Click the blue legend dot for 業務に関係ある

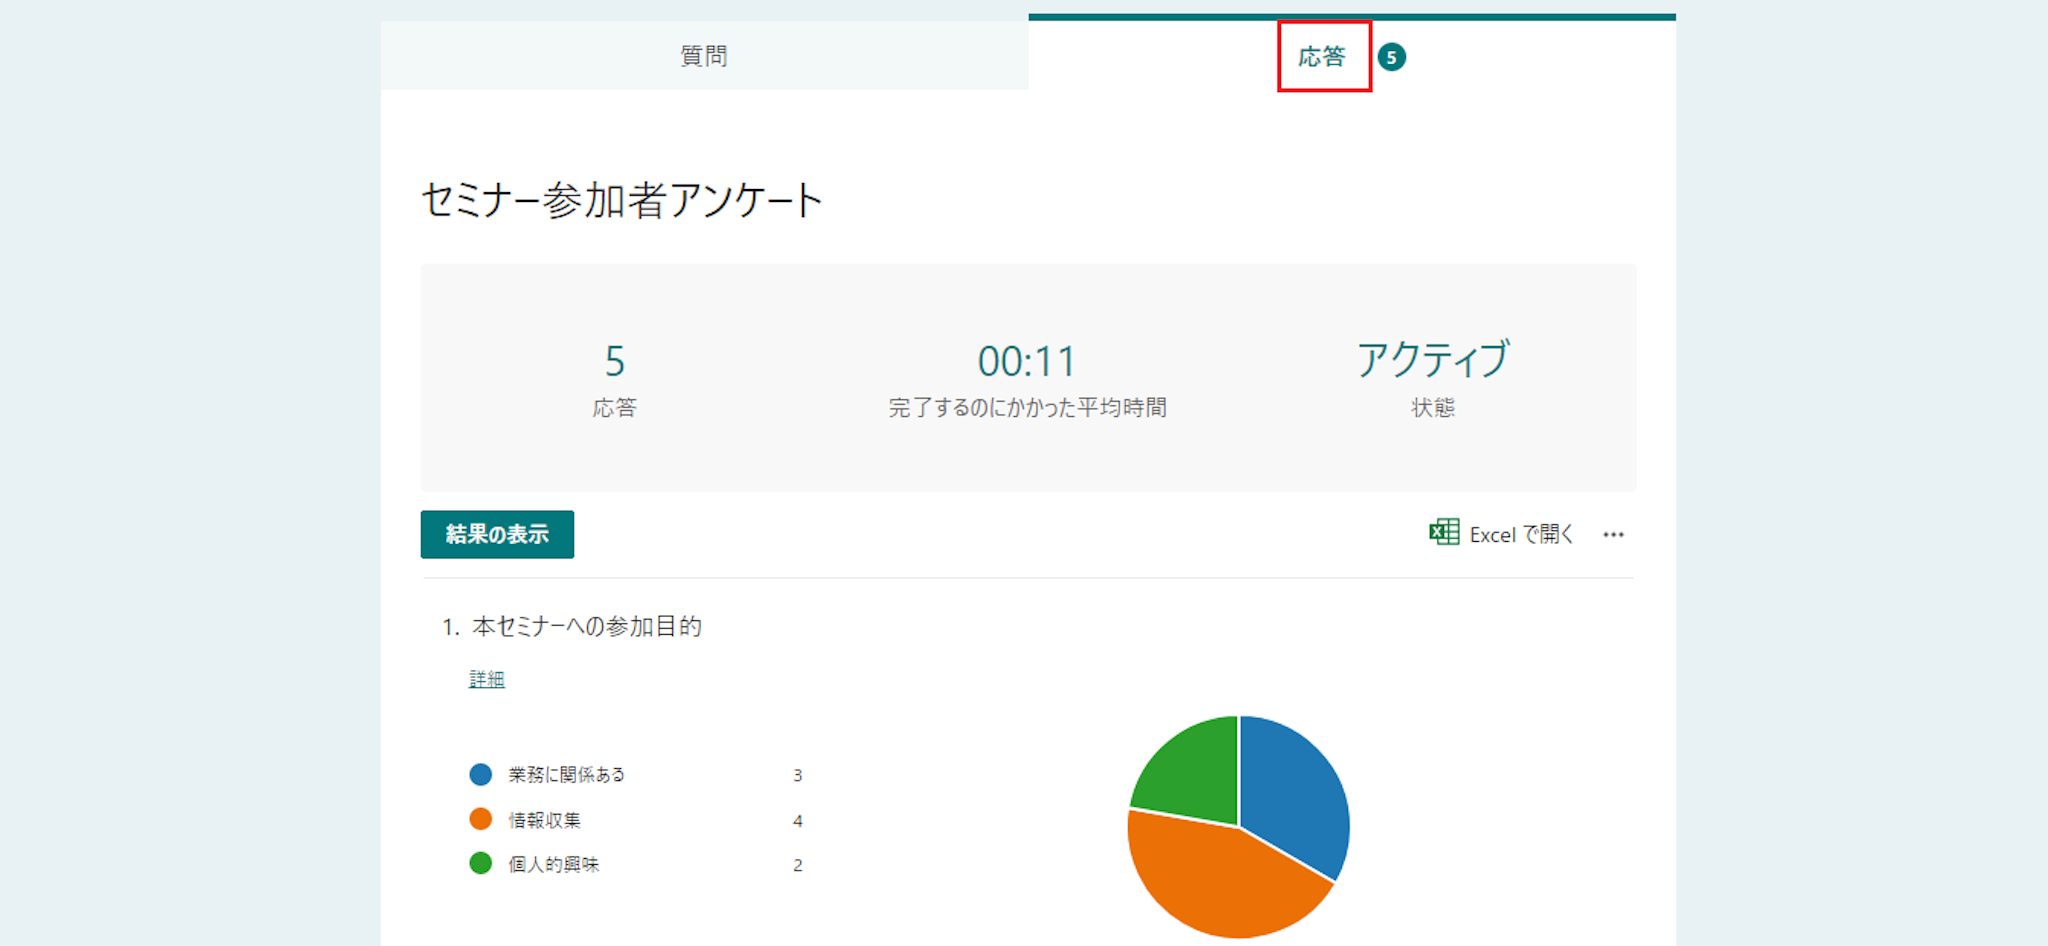click(x=481, y=775)
